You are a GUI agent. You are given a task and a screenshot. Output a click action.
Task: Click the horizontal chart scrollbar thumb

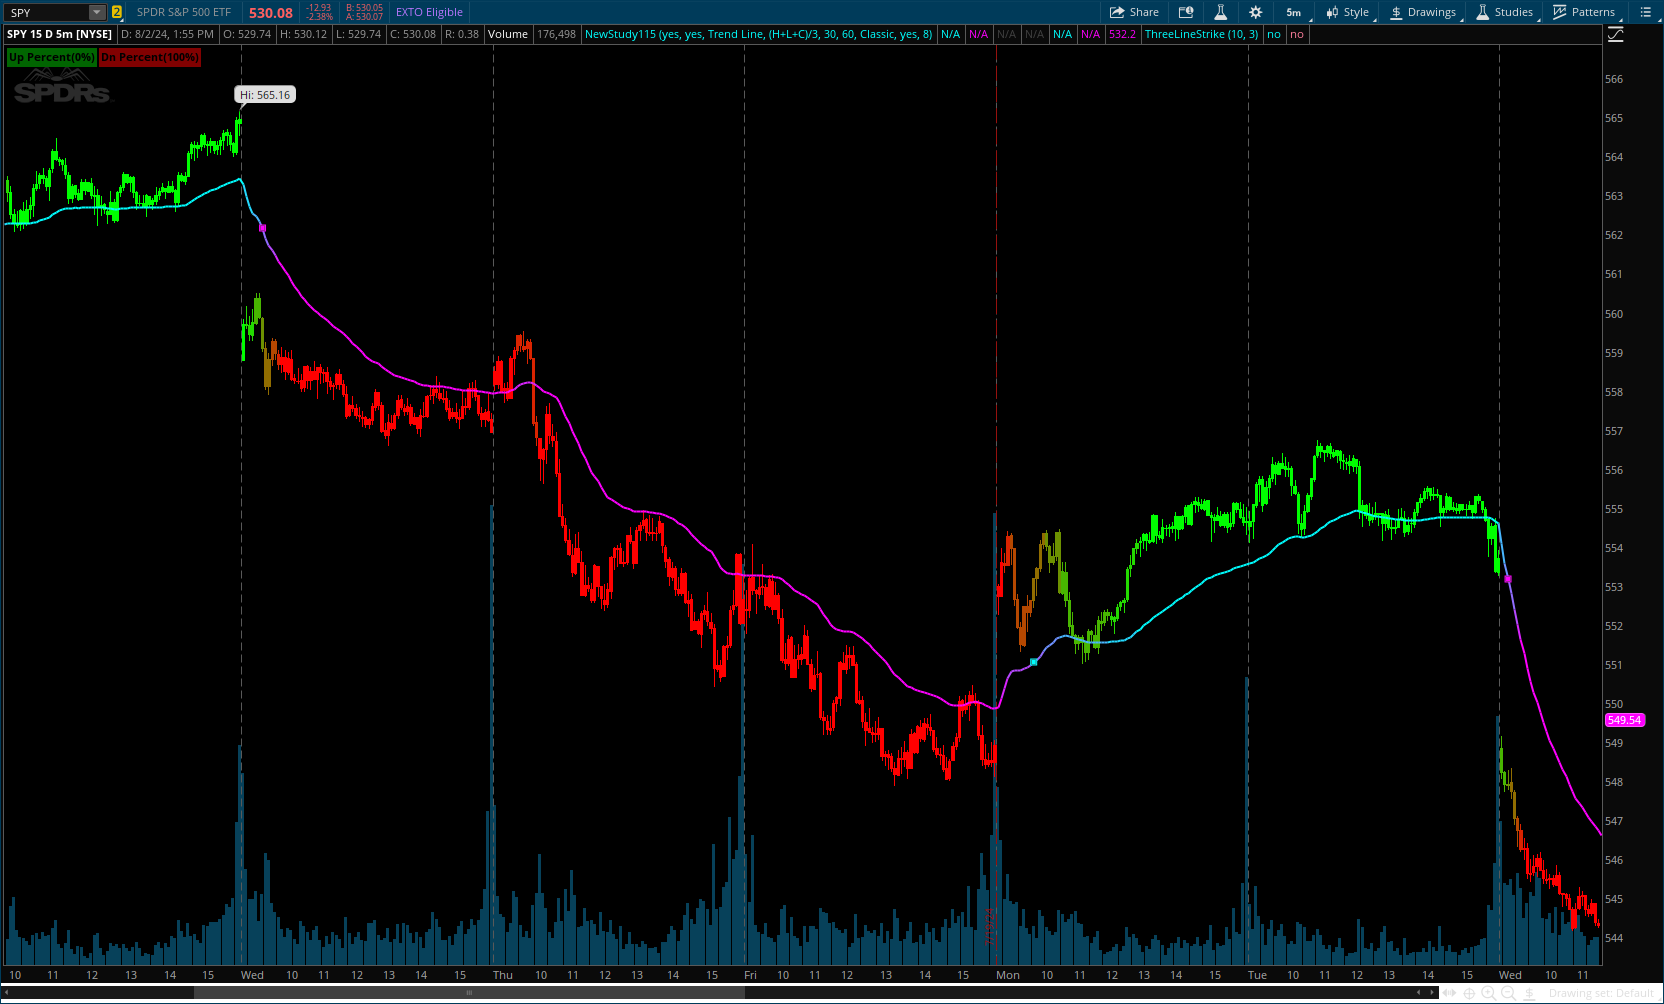[x=469, y=993]
